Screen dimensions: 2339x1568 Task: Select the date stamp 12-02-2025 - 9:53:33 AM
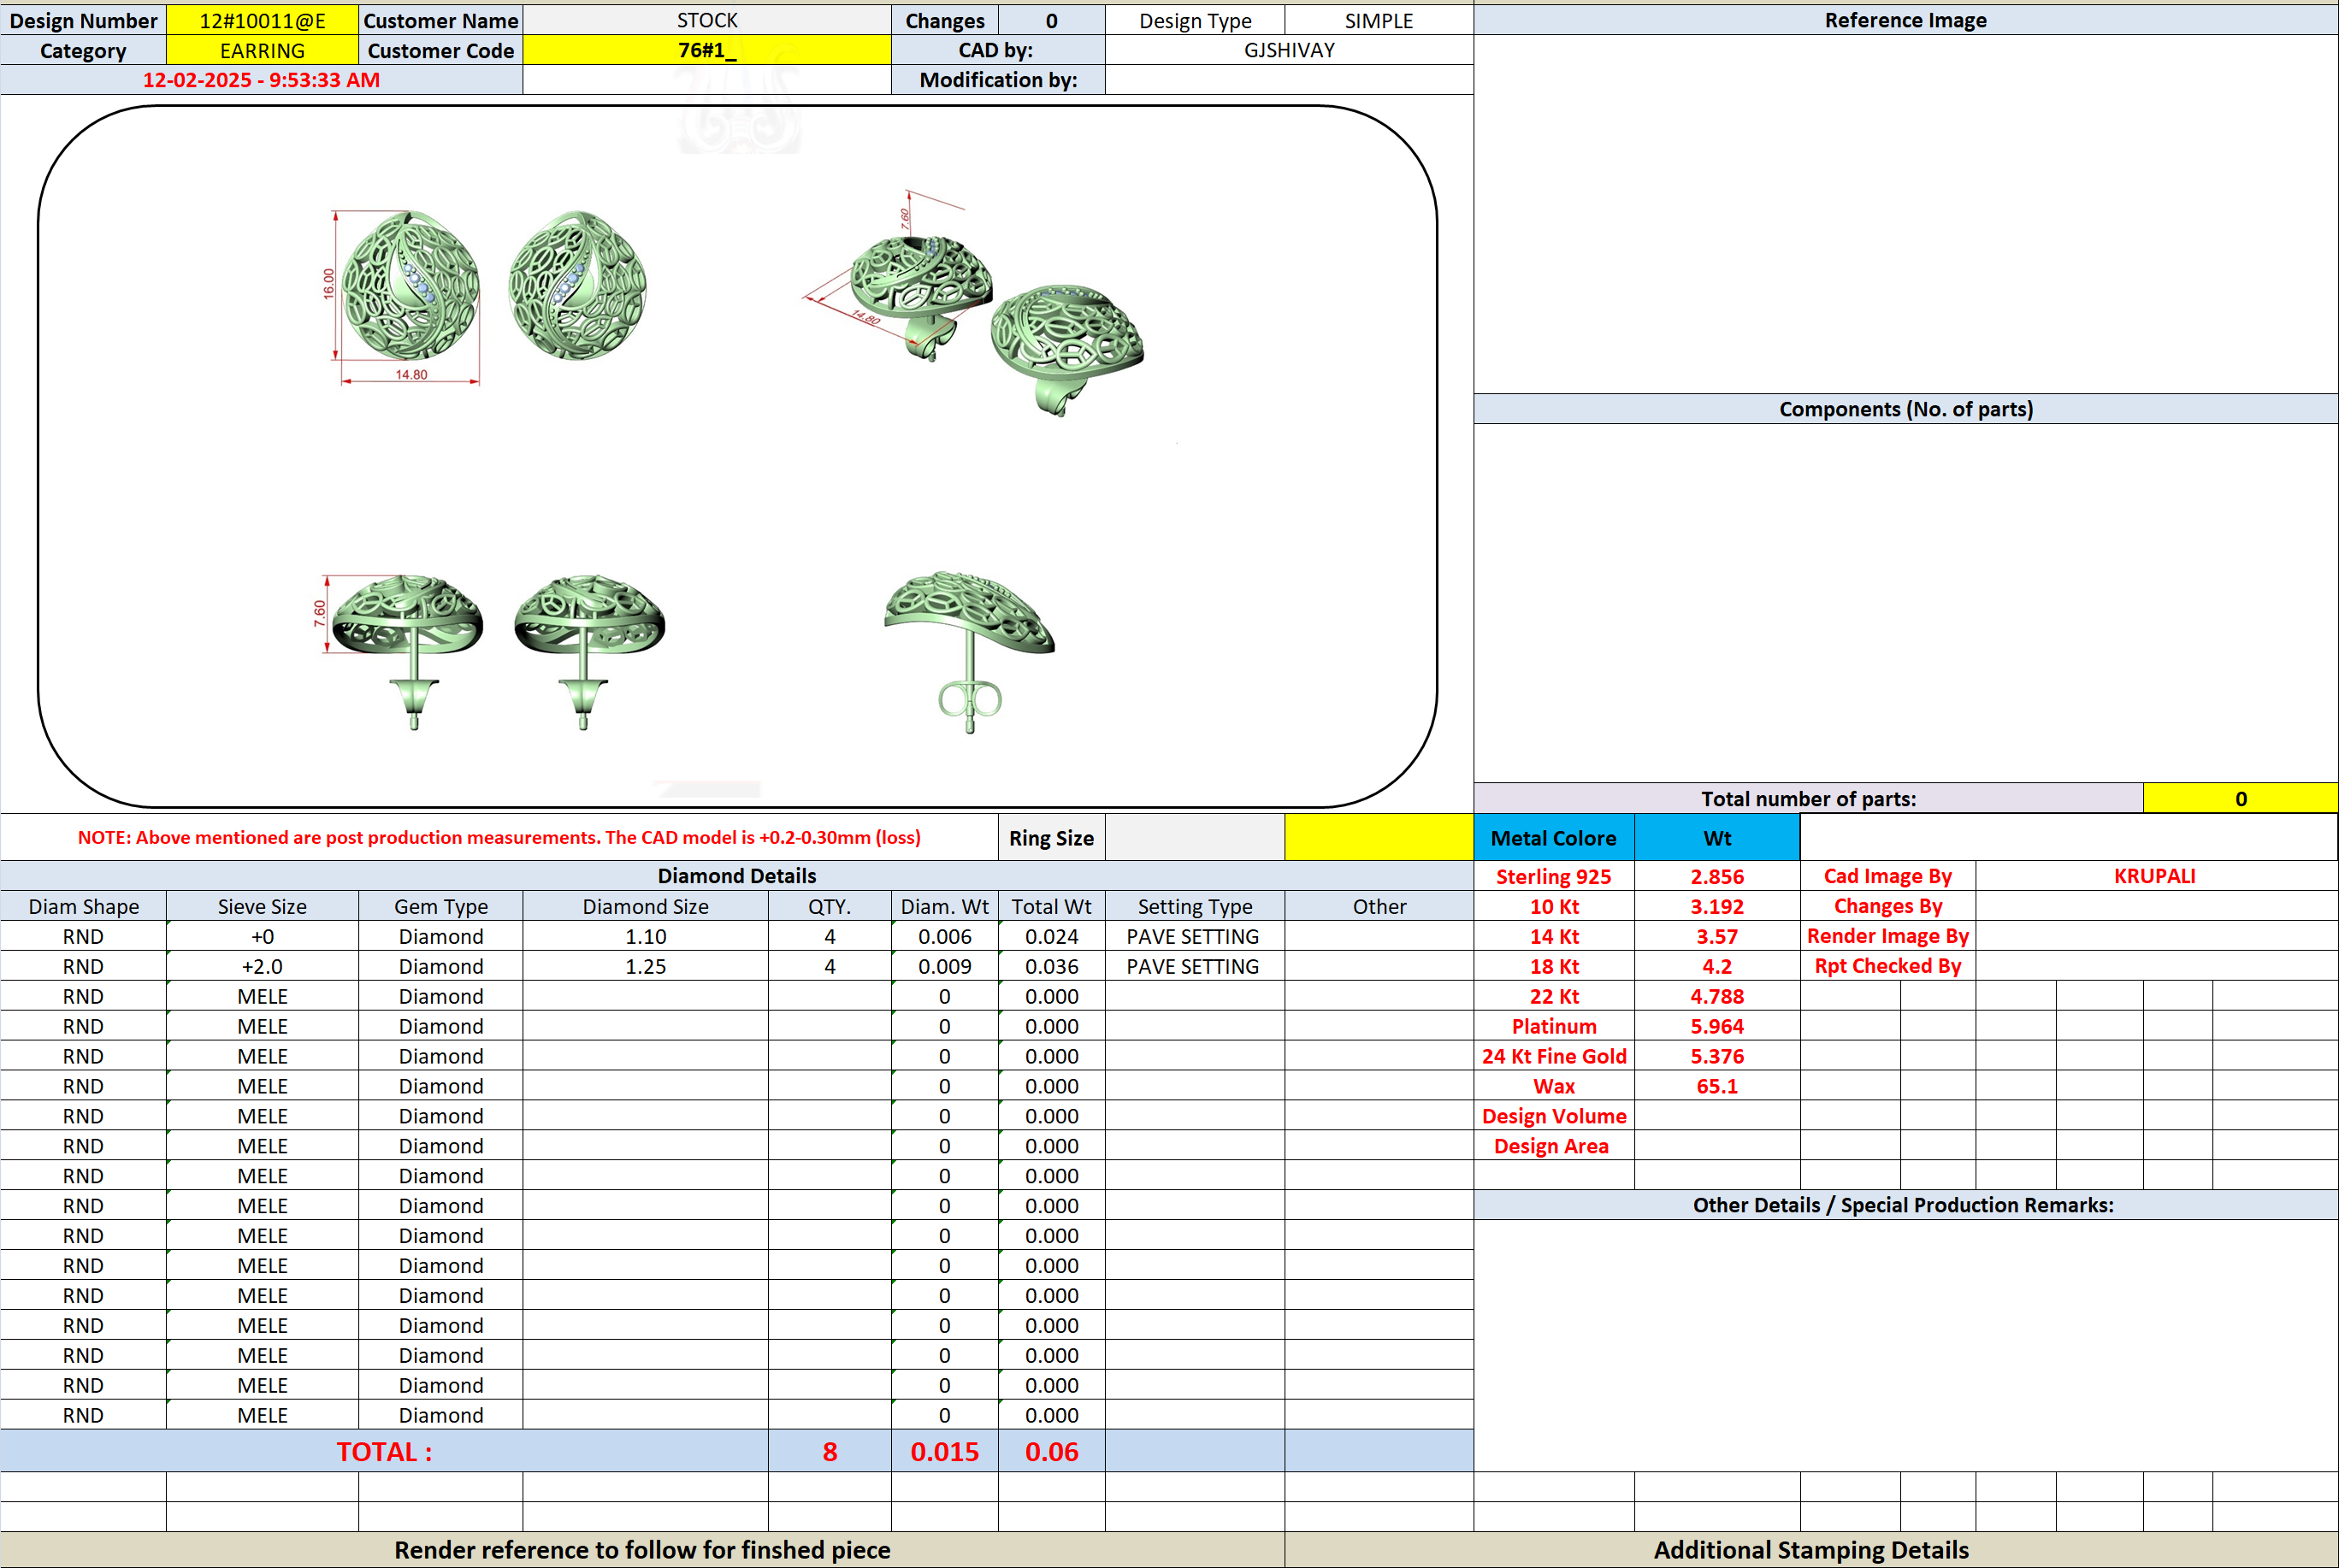click(x=261, y=80)
